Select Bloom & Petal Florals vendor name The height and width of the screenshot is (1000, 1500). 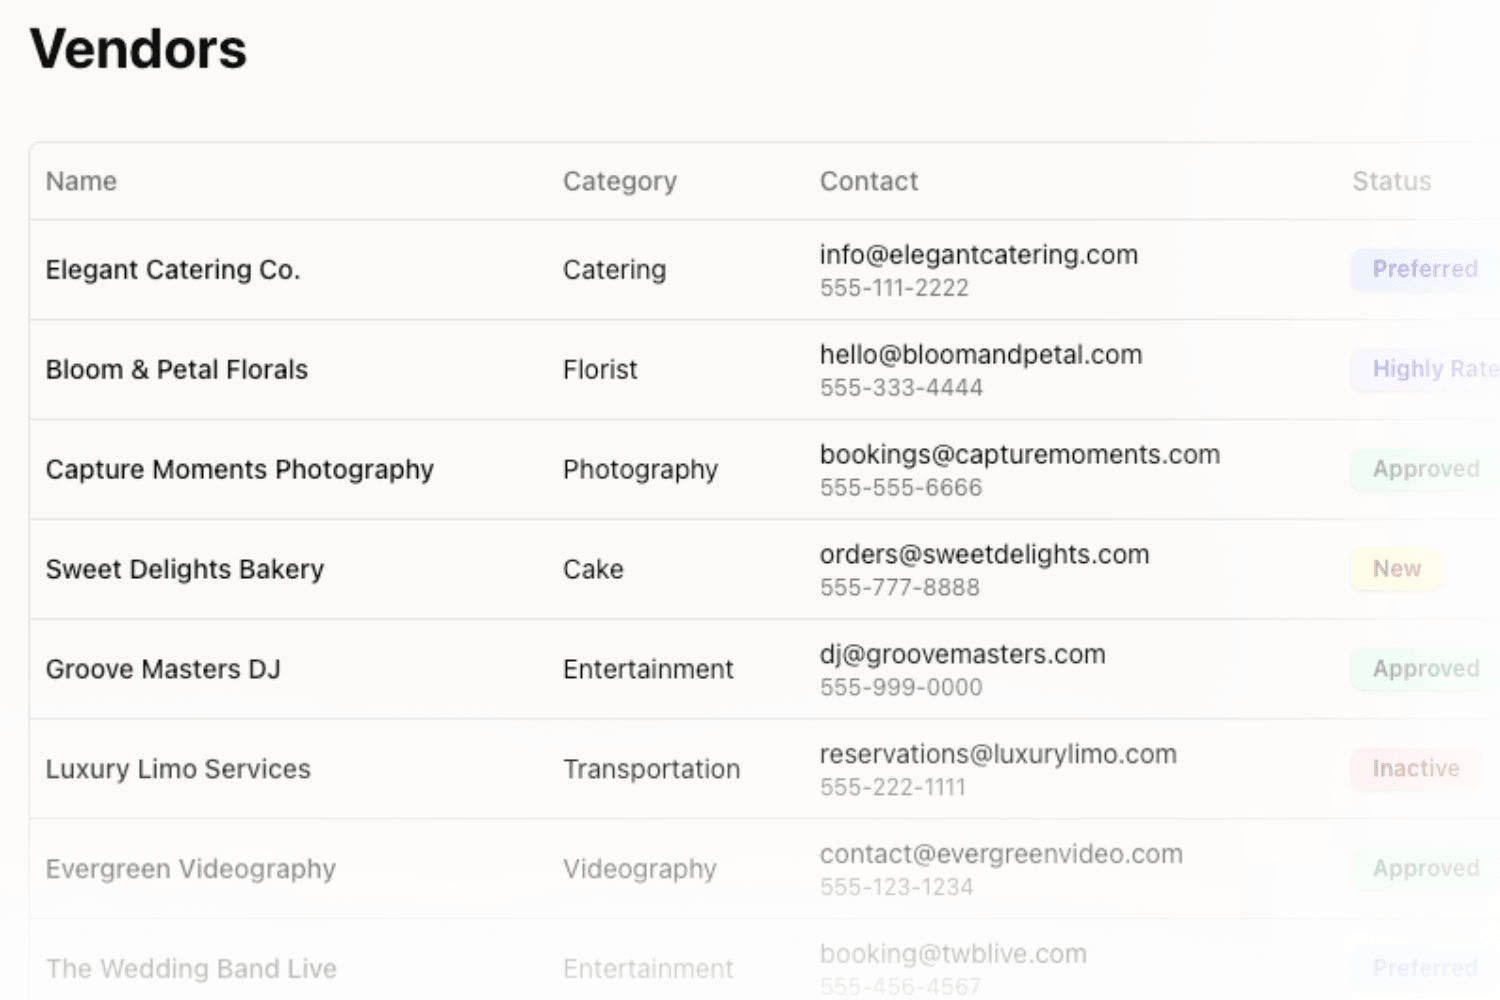click(x=177, y=370)
